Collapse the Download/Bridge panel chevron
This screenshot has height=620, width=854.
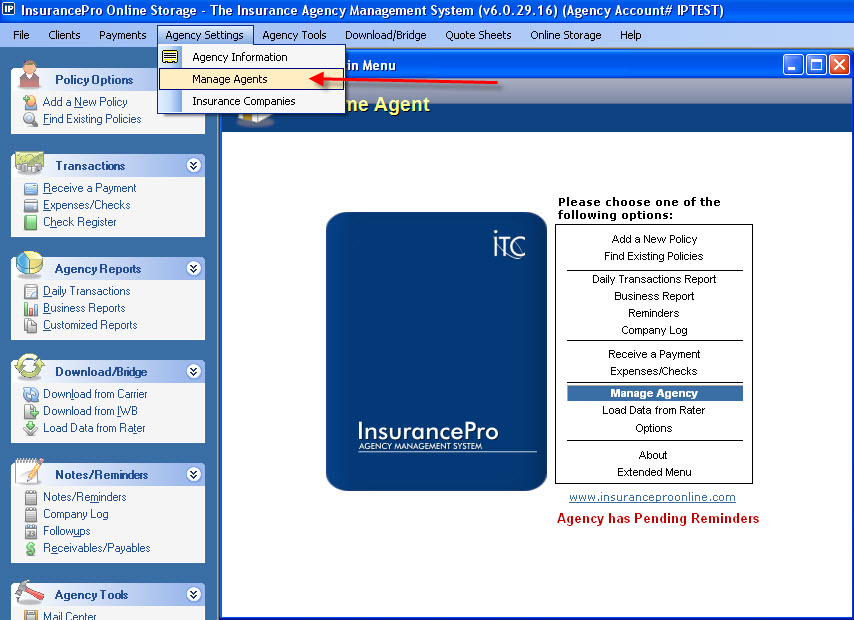point(193,371)
